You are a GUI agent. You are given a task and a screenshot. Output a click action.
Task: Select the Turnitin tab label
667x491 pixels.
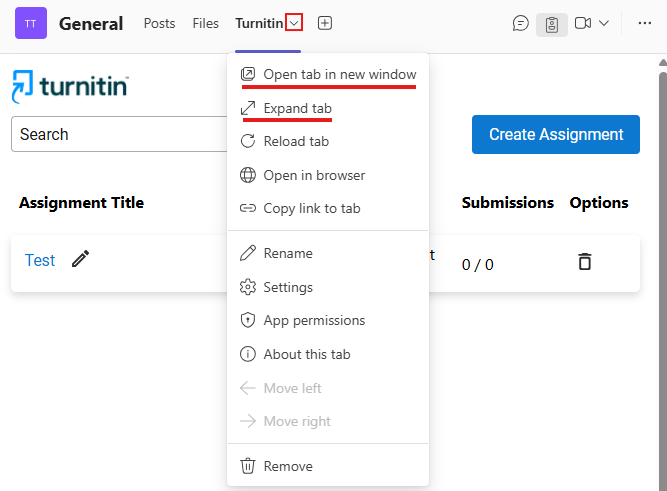tap(259, 23)
